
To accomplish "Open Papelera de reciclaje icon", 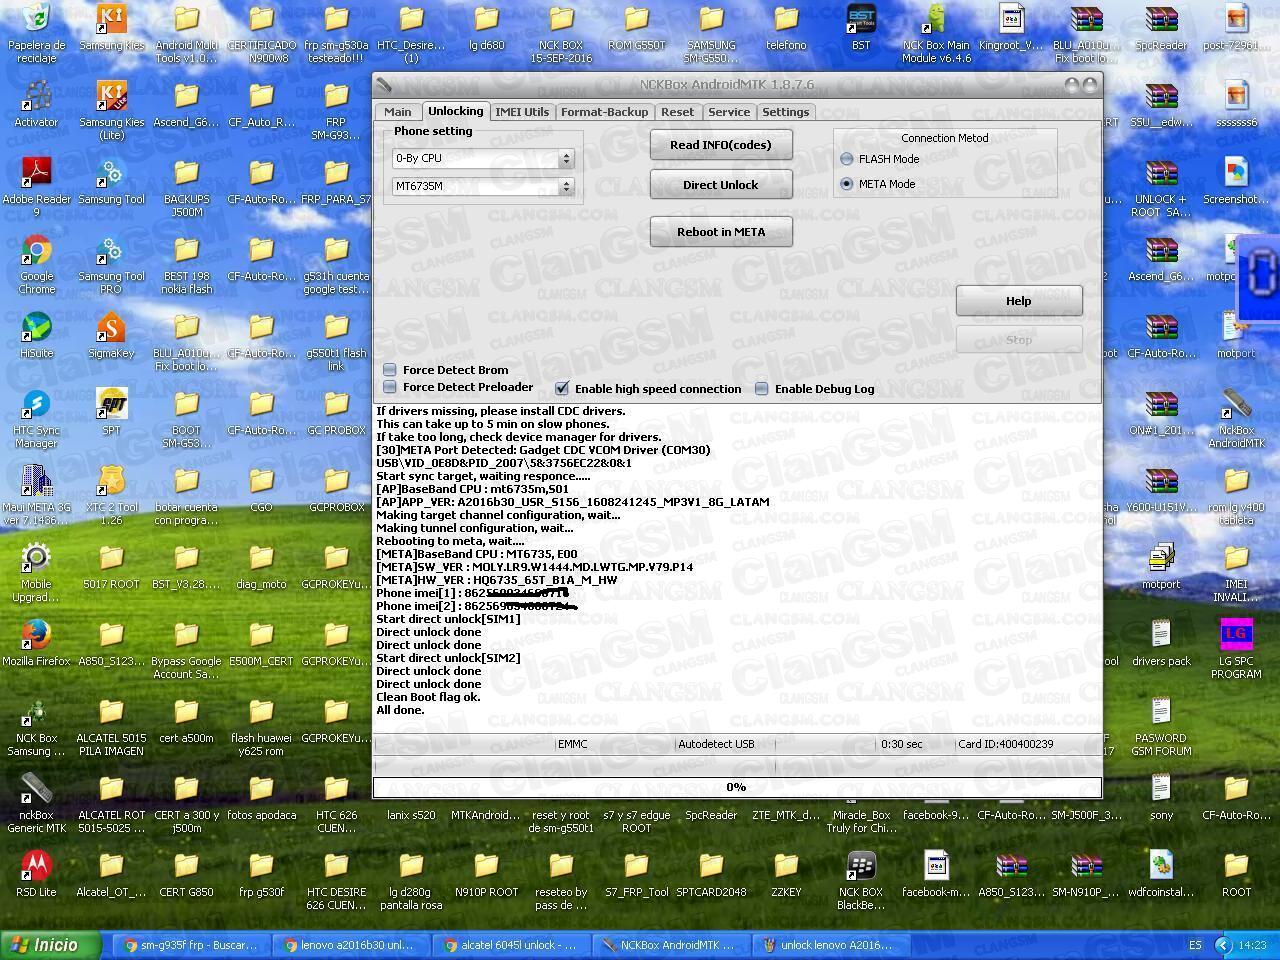I will point(36,33).
